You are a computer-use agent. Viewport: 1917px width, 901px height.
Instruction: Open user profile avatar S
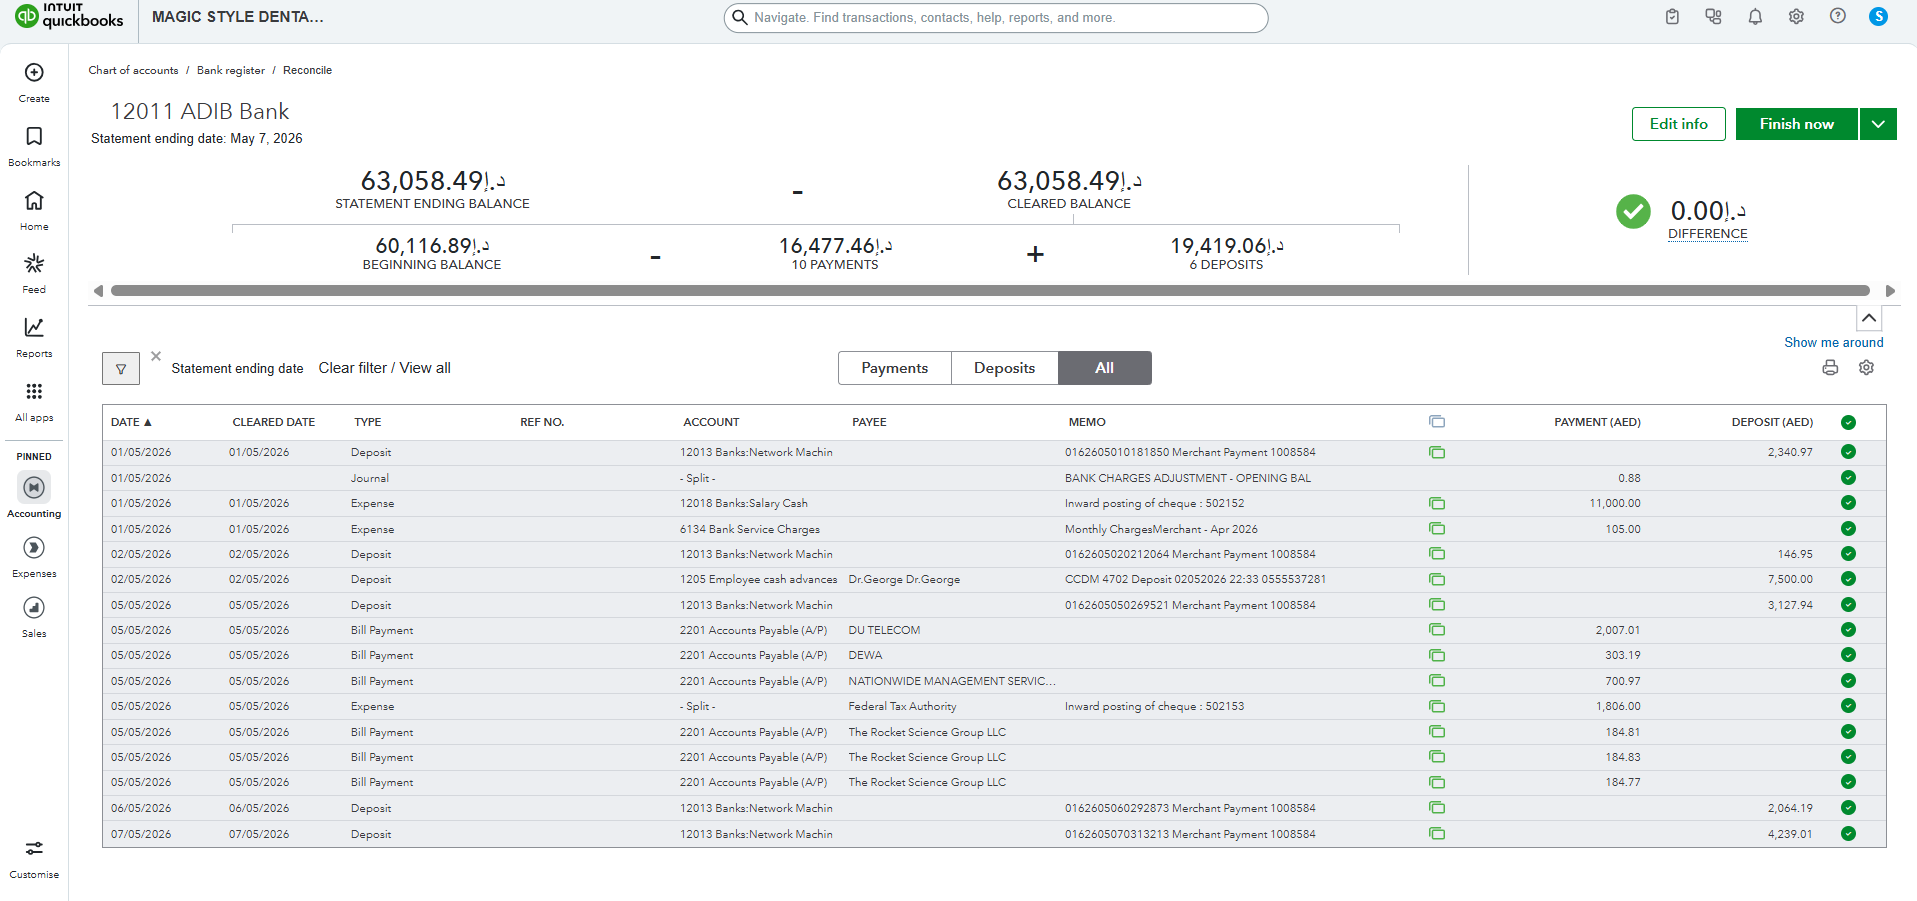1879,17
